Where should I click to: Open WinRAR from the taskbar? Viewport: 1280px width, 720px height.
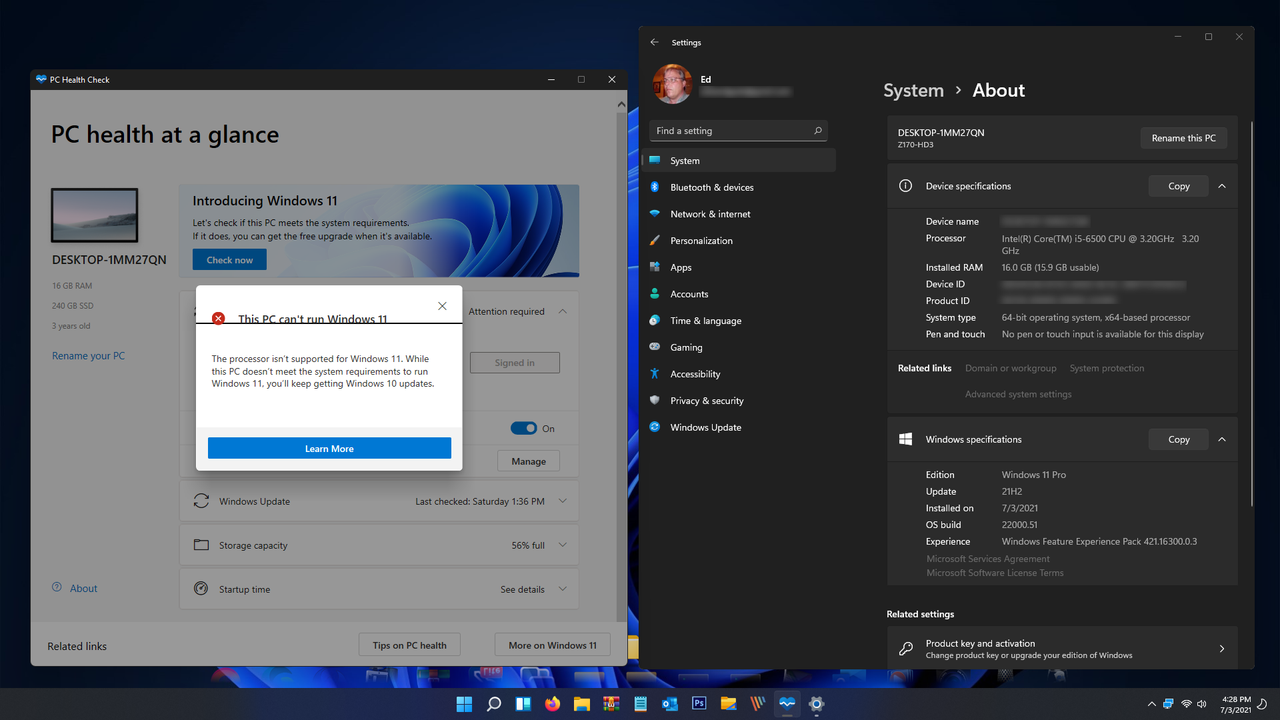coord(611,704)
